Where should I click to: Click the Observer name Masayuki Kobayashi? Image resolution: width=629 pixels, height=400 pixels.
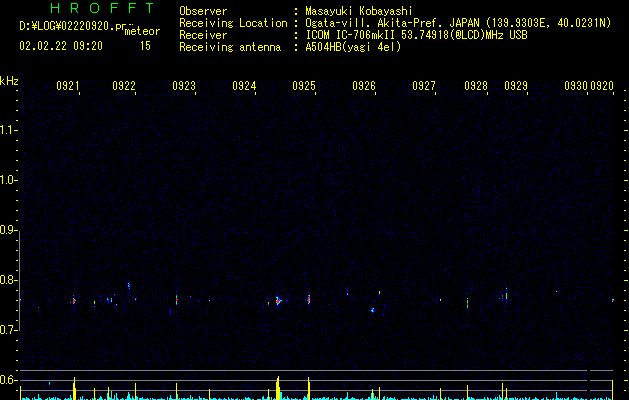(359, 11)
